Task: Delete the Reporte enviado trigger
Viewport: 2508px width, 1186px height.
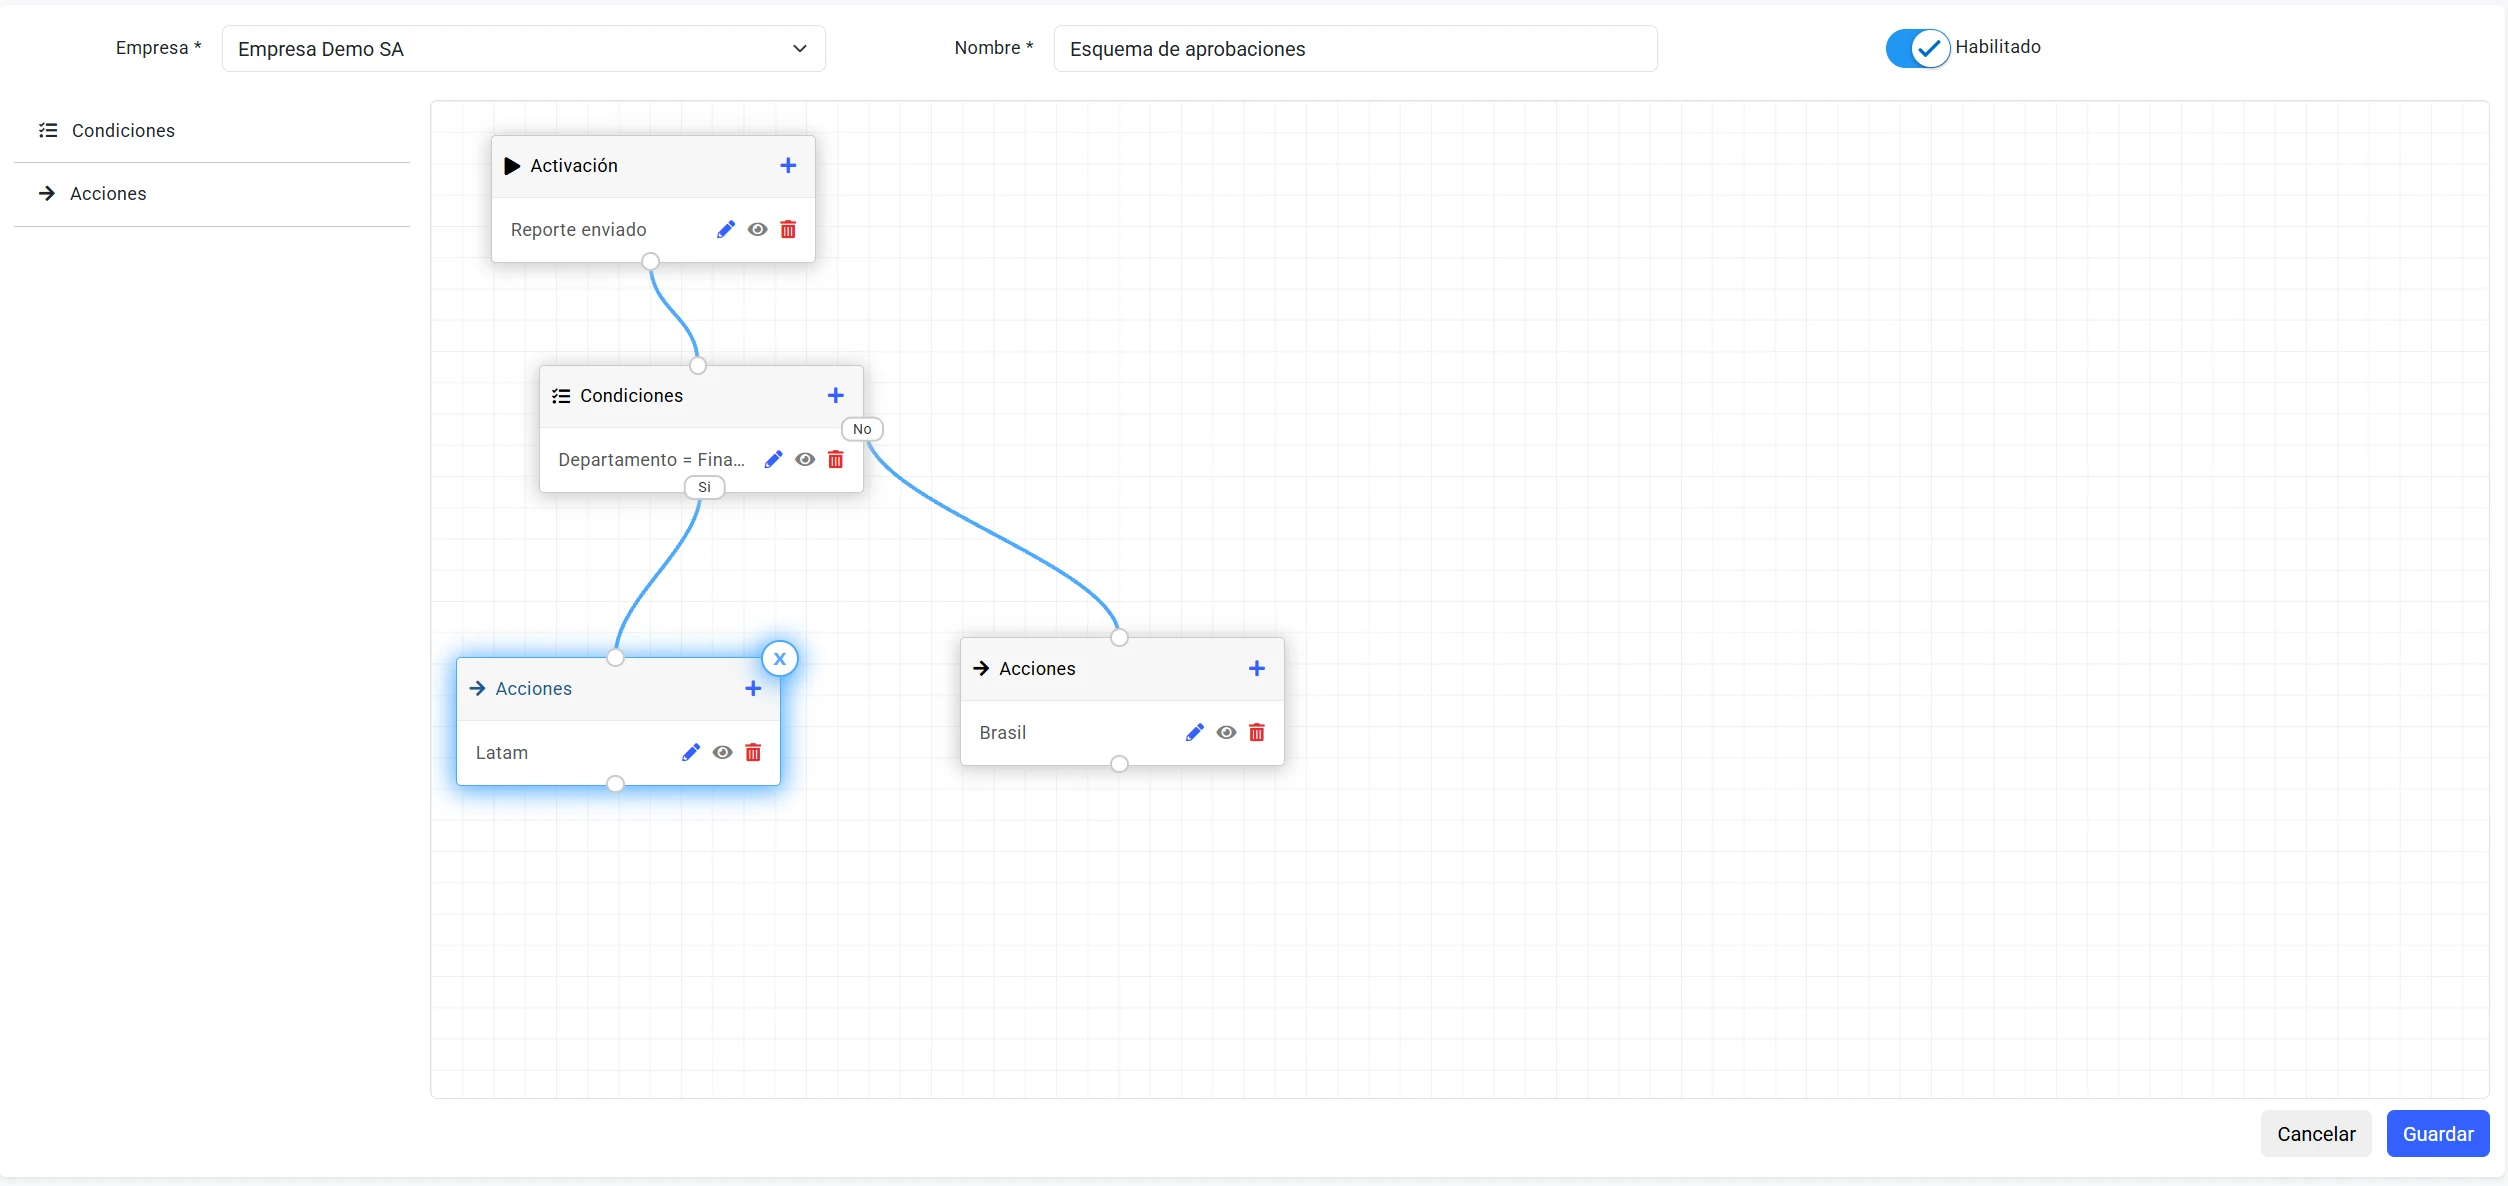Action: (788, 230)
